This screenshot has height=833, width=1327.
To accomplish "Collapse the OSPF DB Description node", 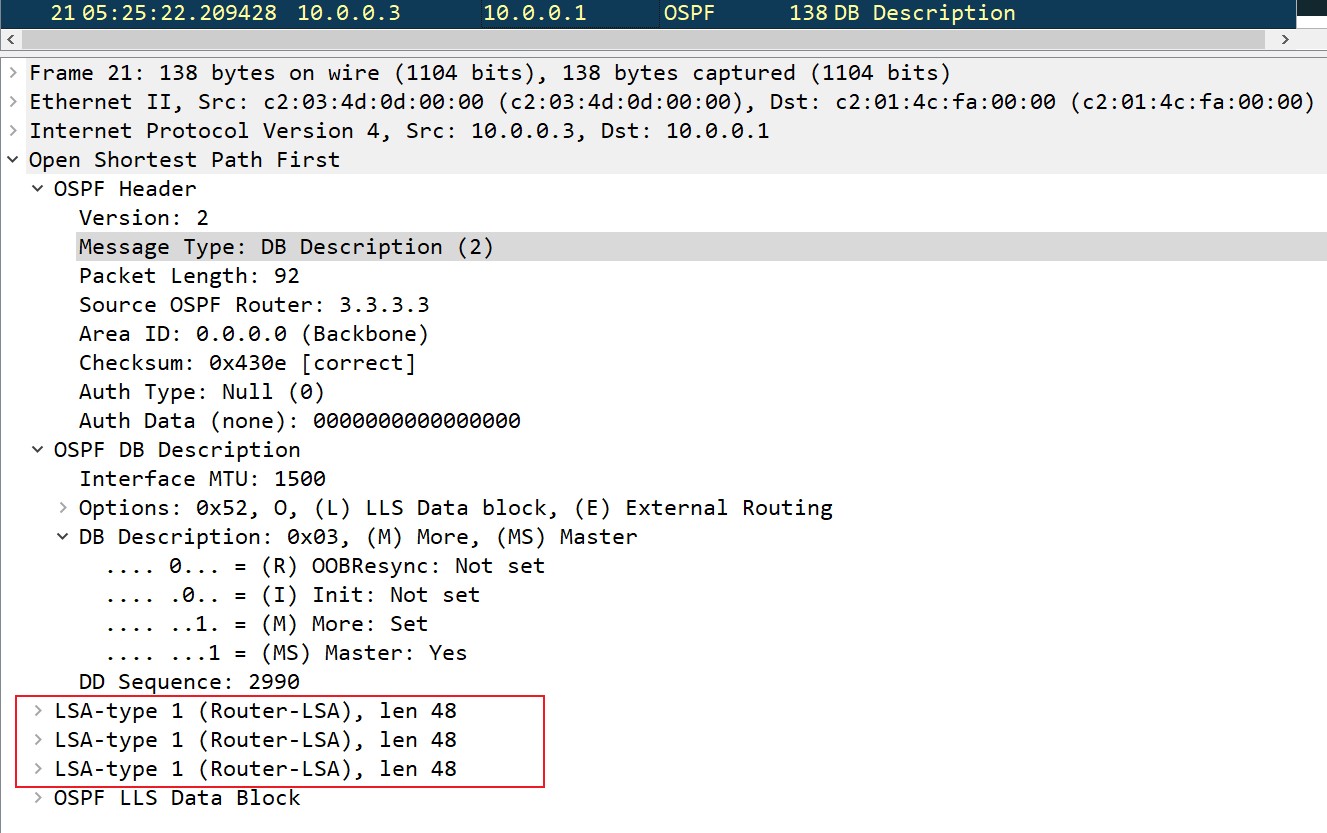I will click(x=38, y=450).
